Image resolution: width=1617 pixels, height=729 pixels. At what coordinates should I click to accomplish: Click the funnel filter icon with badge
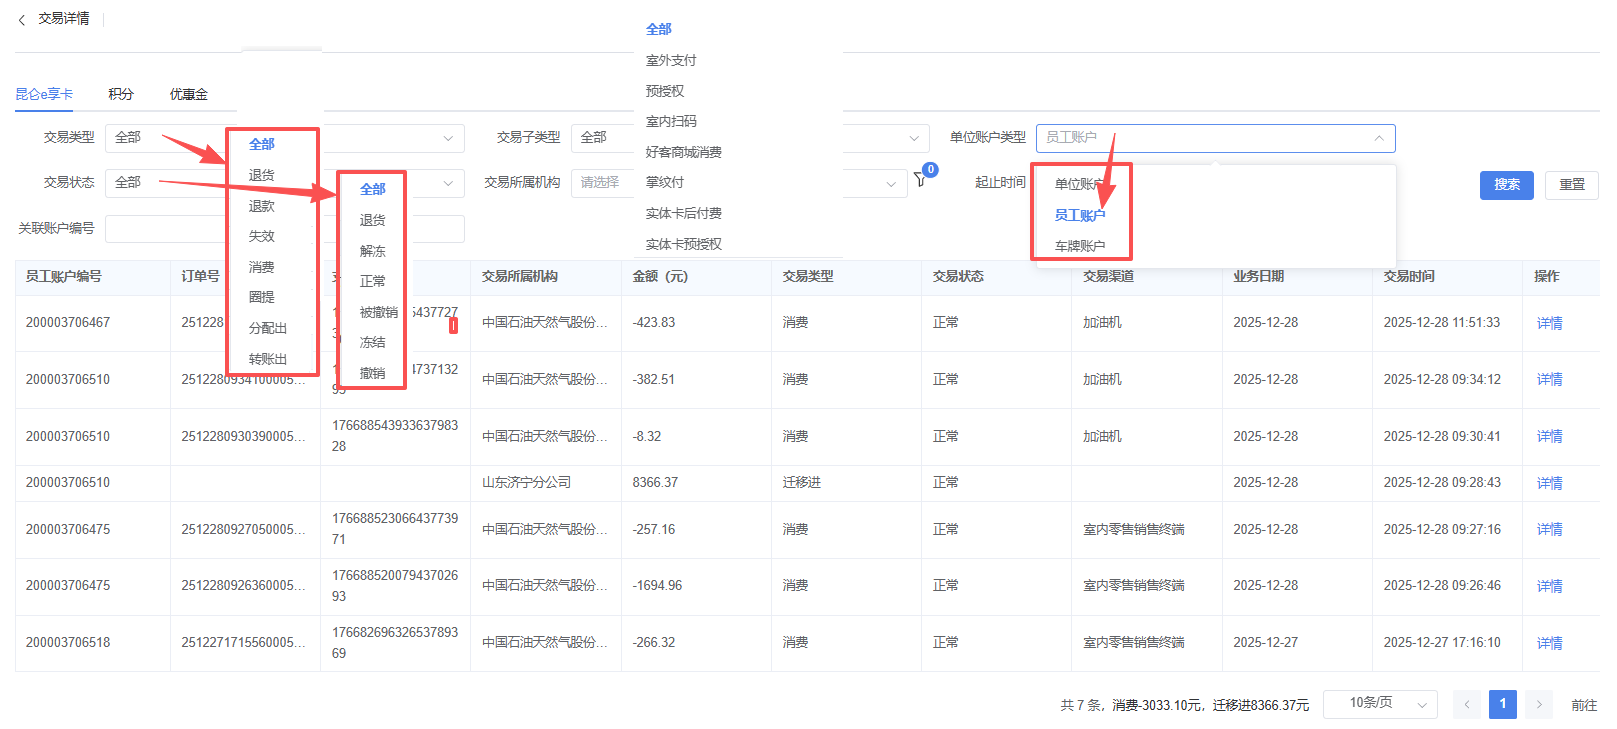[920, 180]
